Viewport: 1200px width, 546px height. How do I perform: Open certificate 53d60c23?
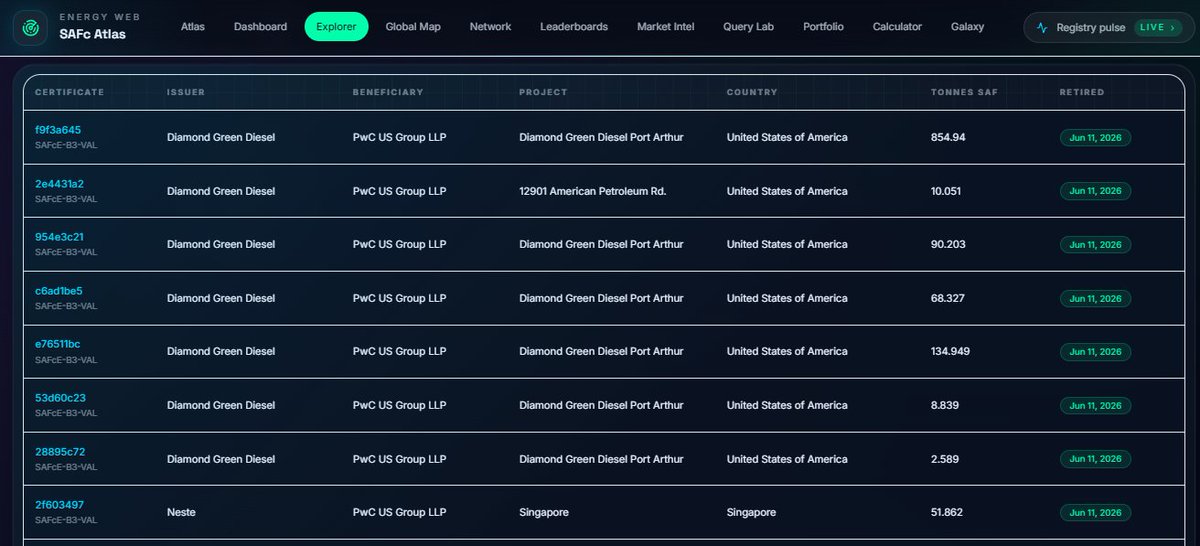click(60, 398)
